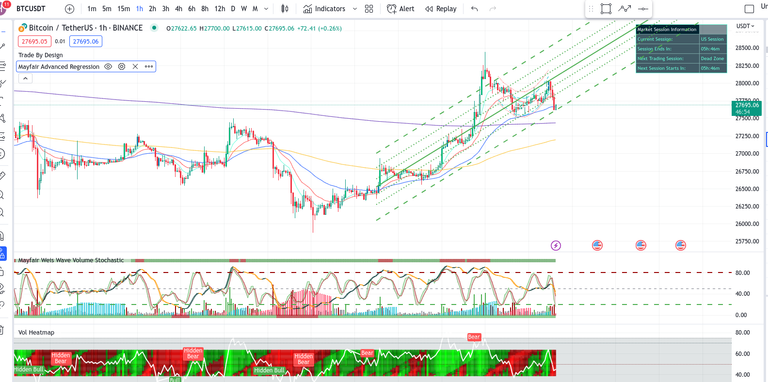Open the BTCUSDT symbol search
Image resolution: width=768 pixels, height=382 pixels.
pyautogui.click(x=31, y=9)
